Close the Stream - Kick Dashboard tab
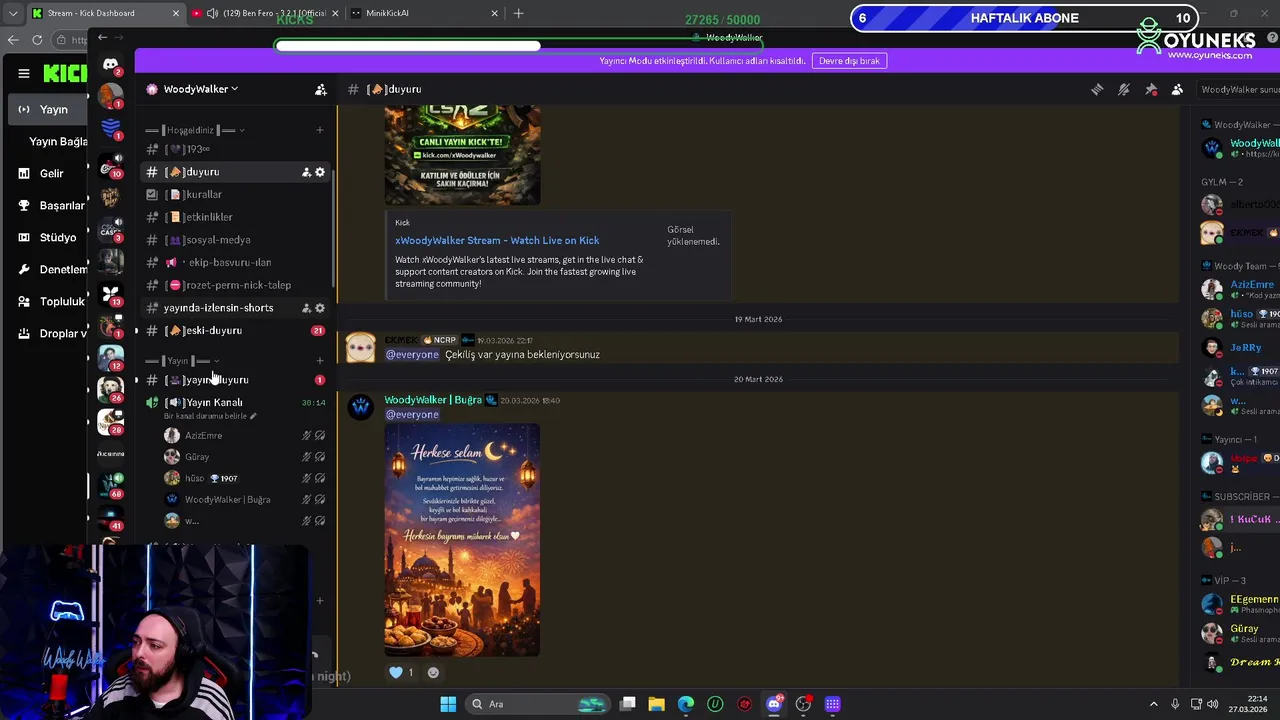Image resolution: width=1280 pixels, height=720 pixels. 176,13
